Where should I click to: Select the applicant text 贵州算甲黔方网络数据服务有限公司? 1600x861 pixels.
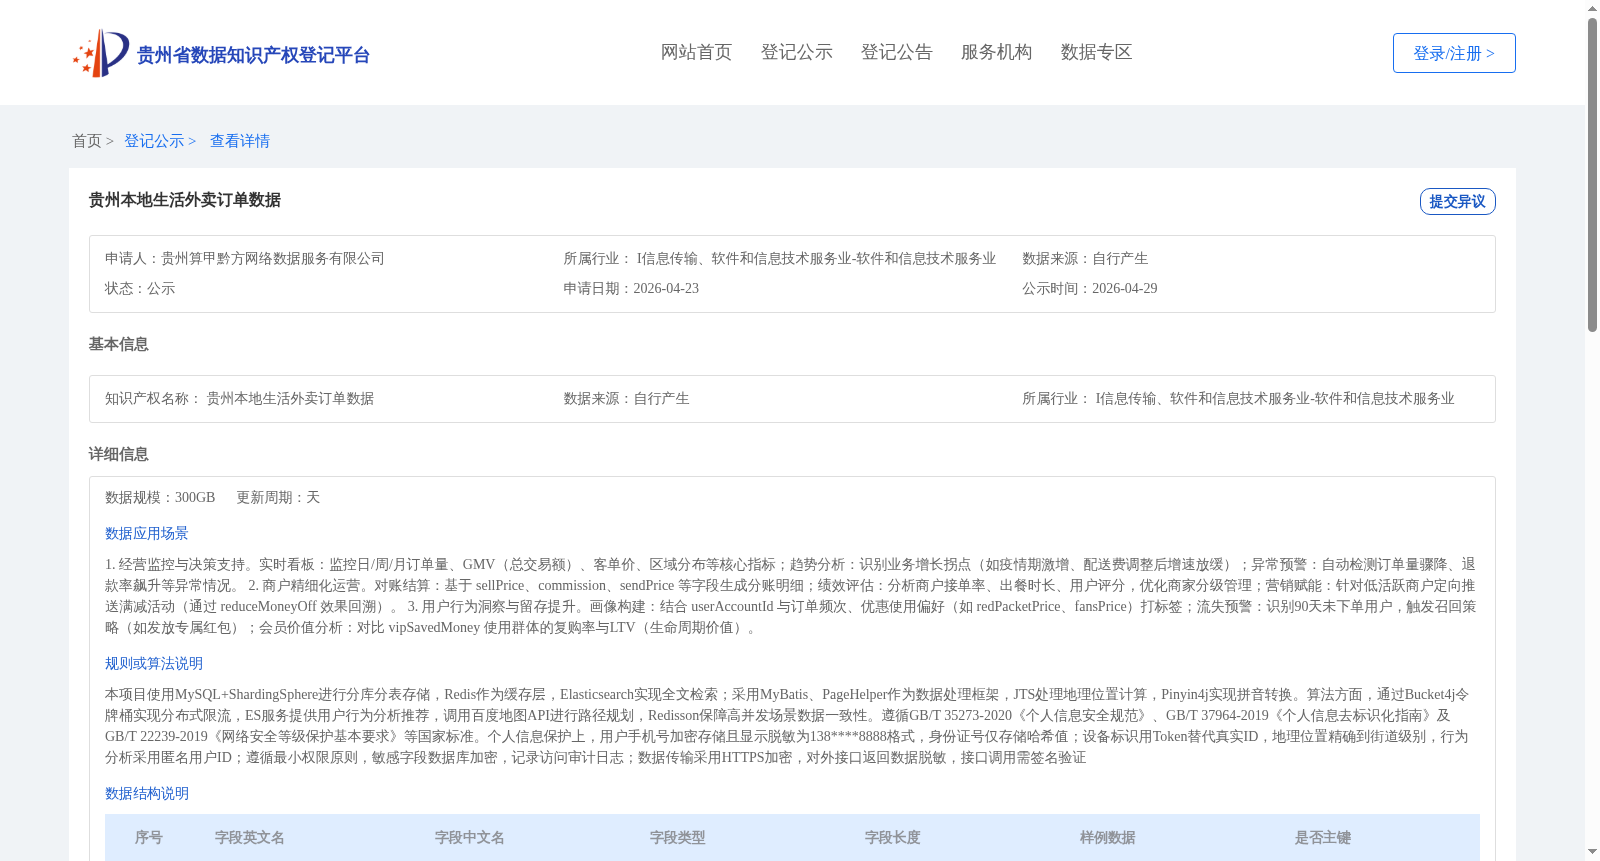tap(273, 258)
